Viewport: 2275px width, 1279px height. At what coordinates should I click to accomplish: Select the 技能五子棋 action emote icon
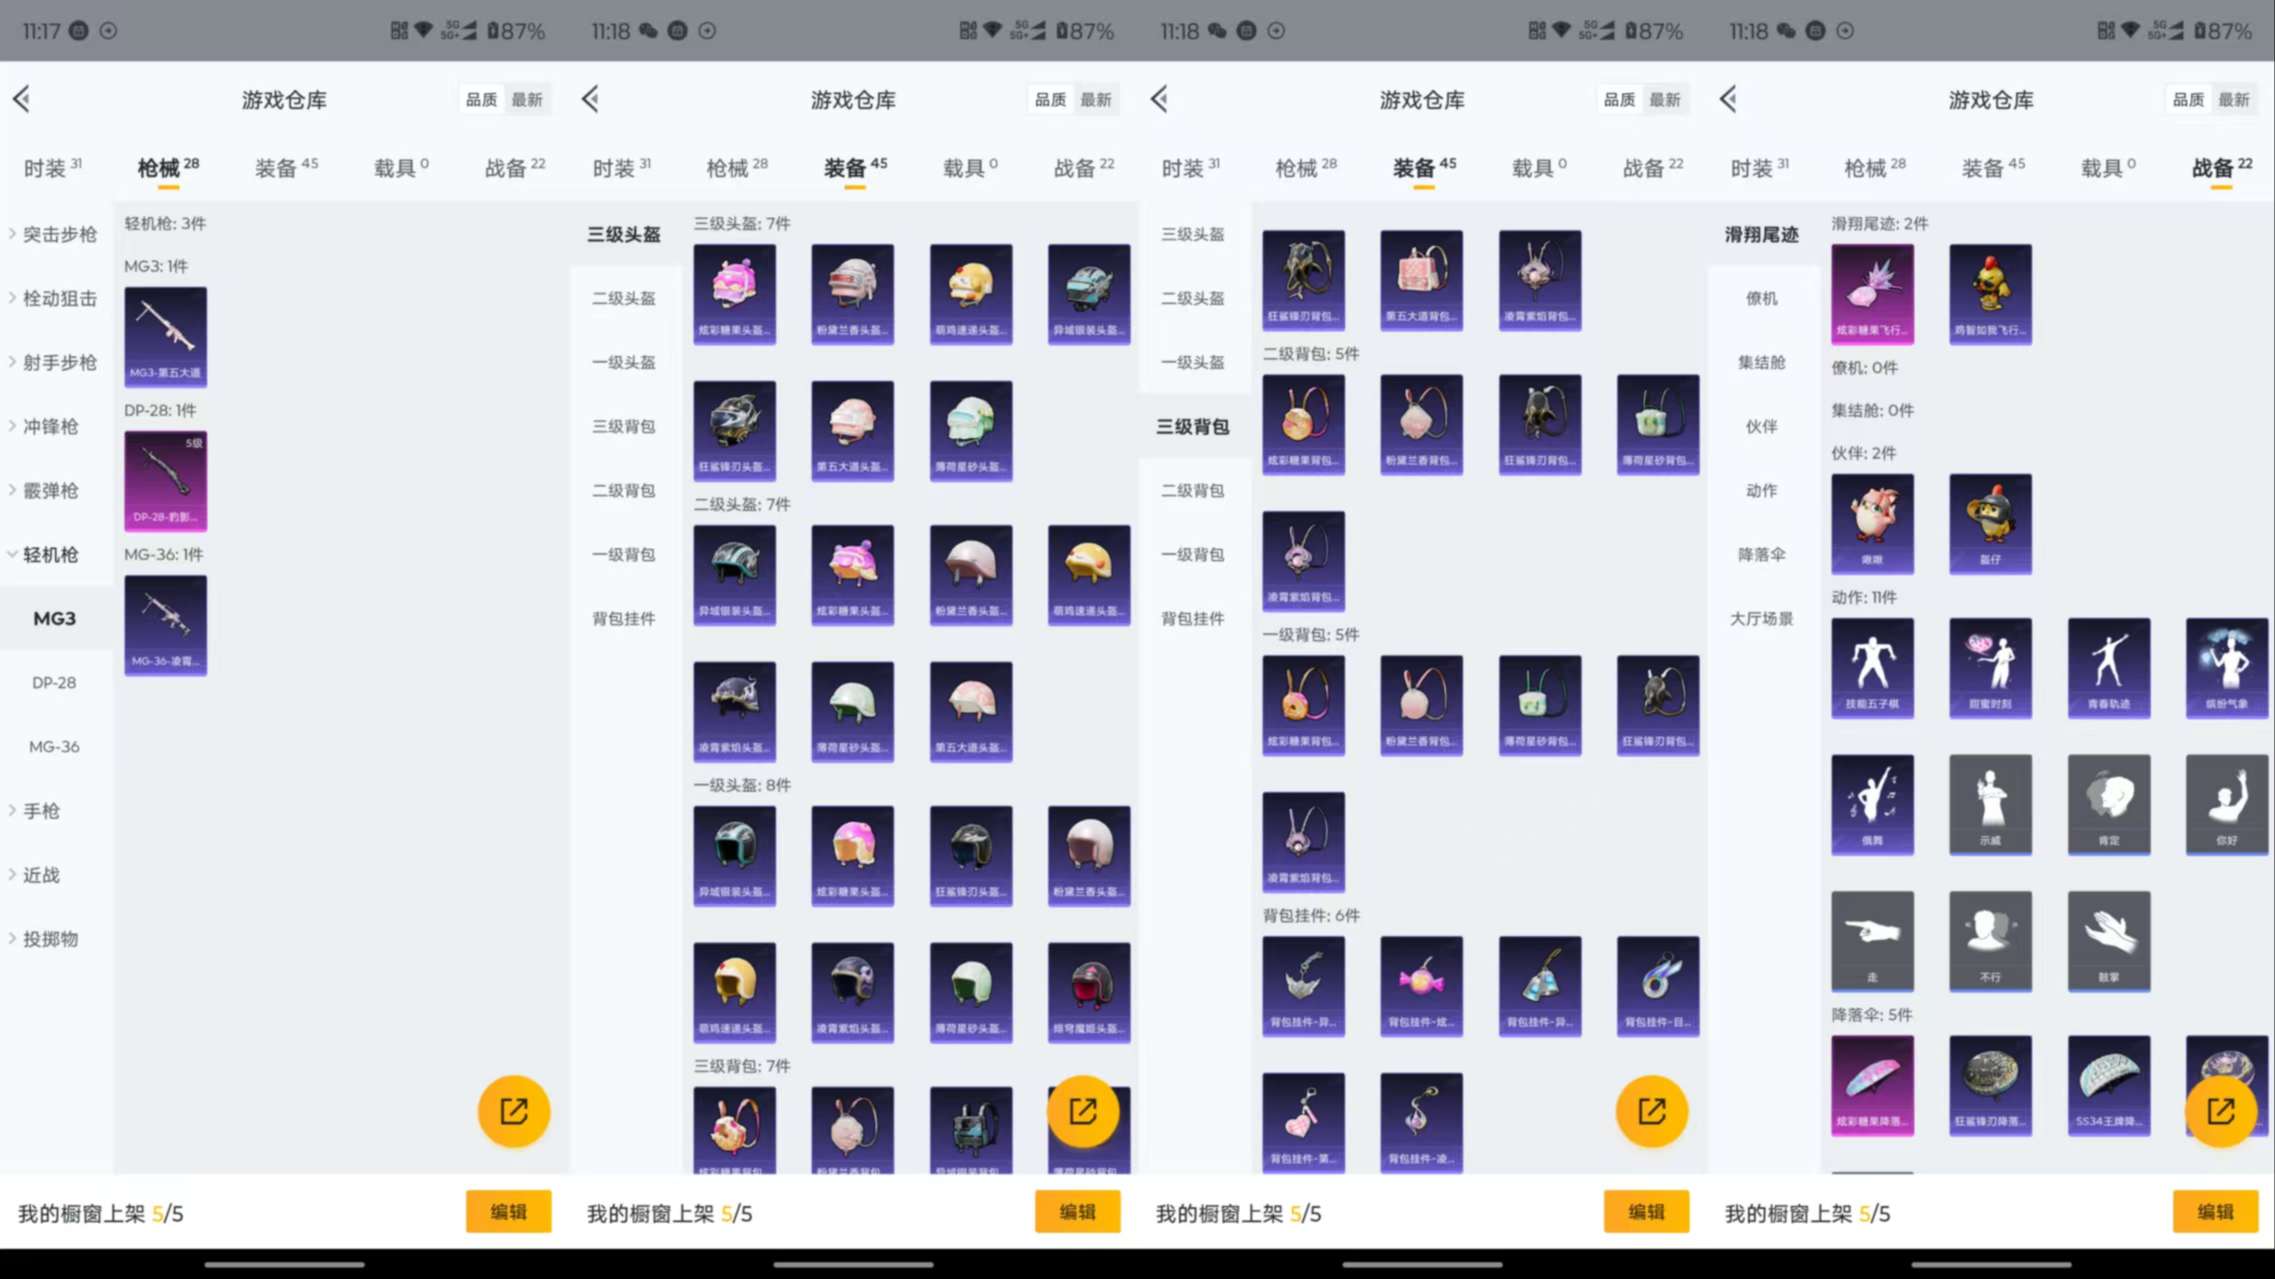point(1872,668)
